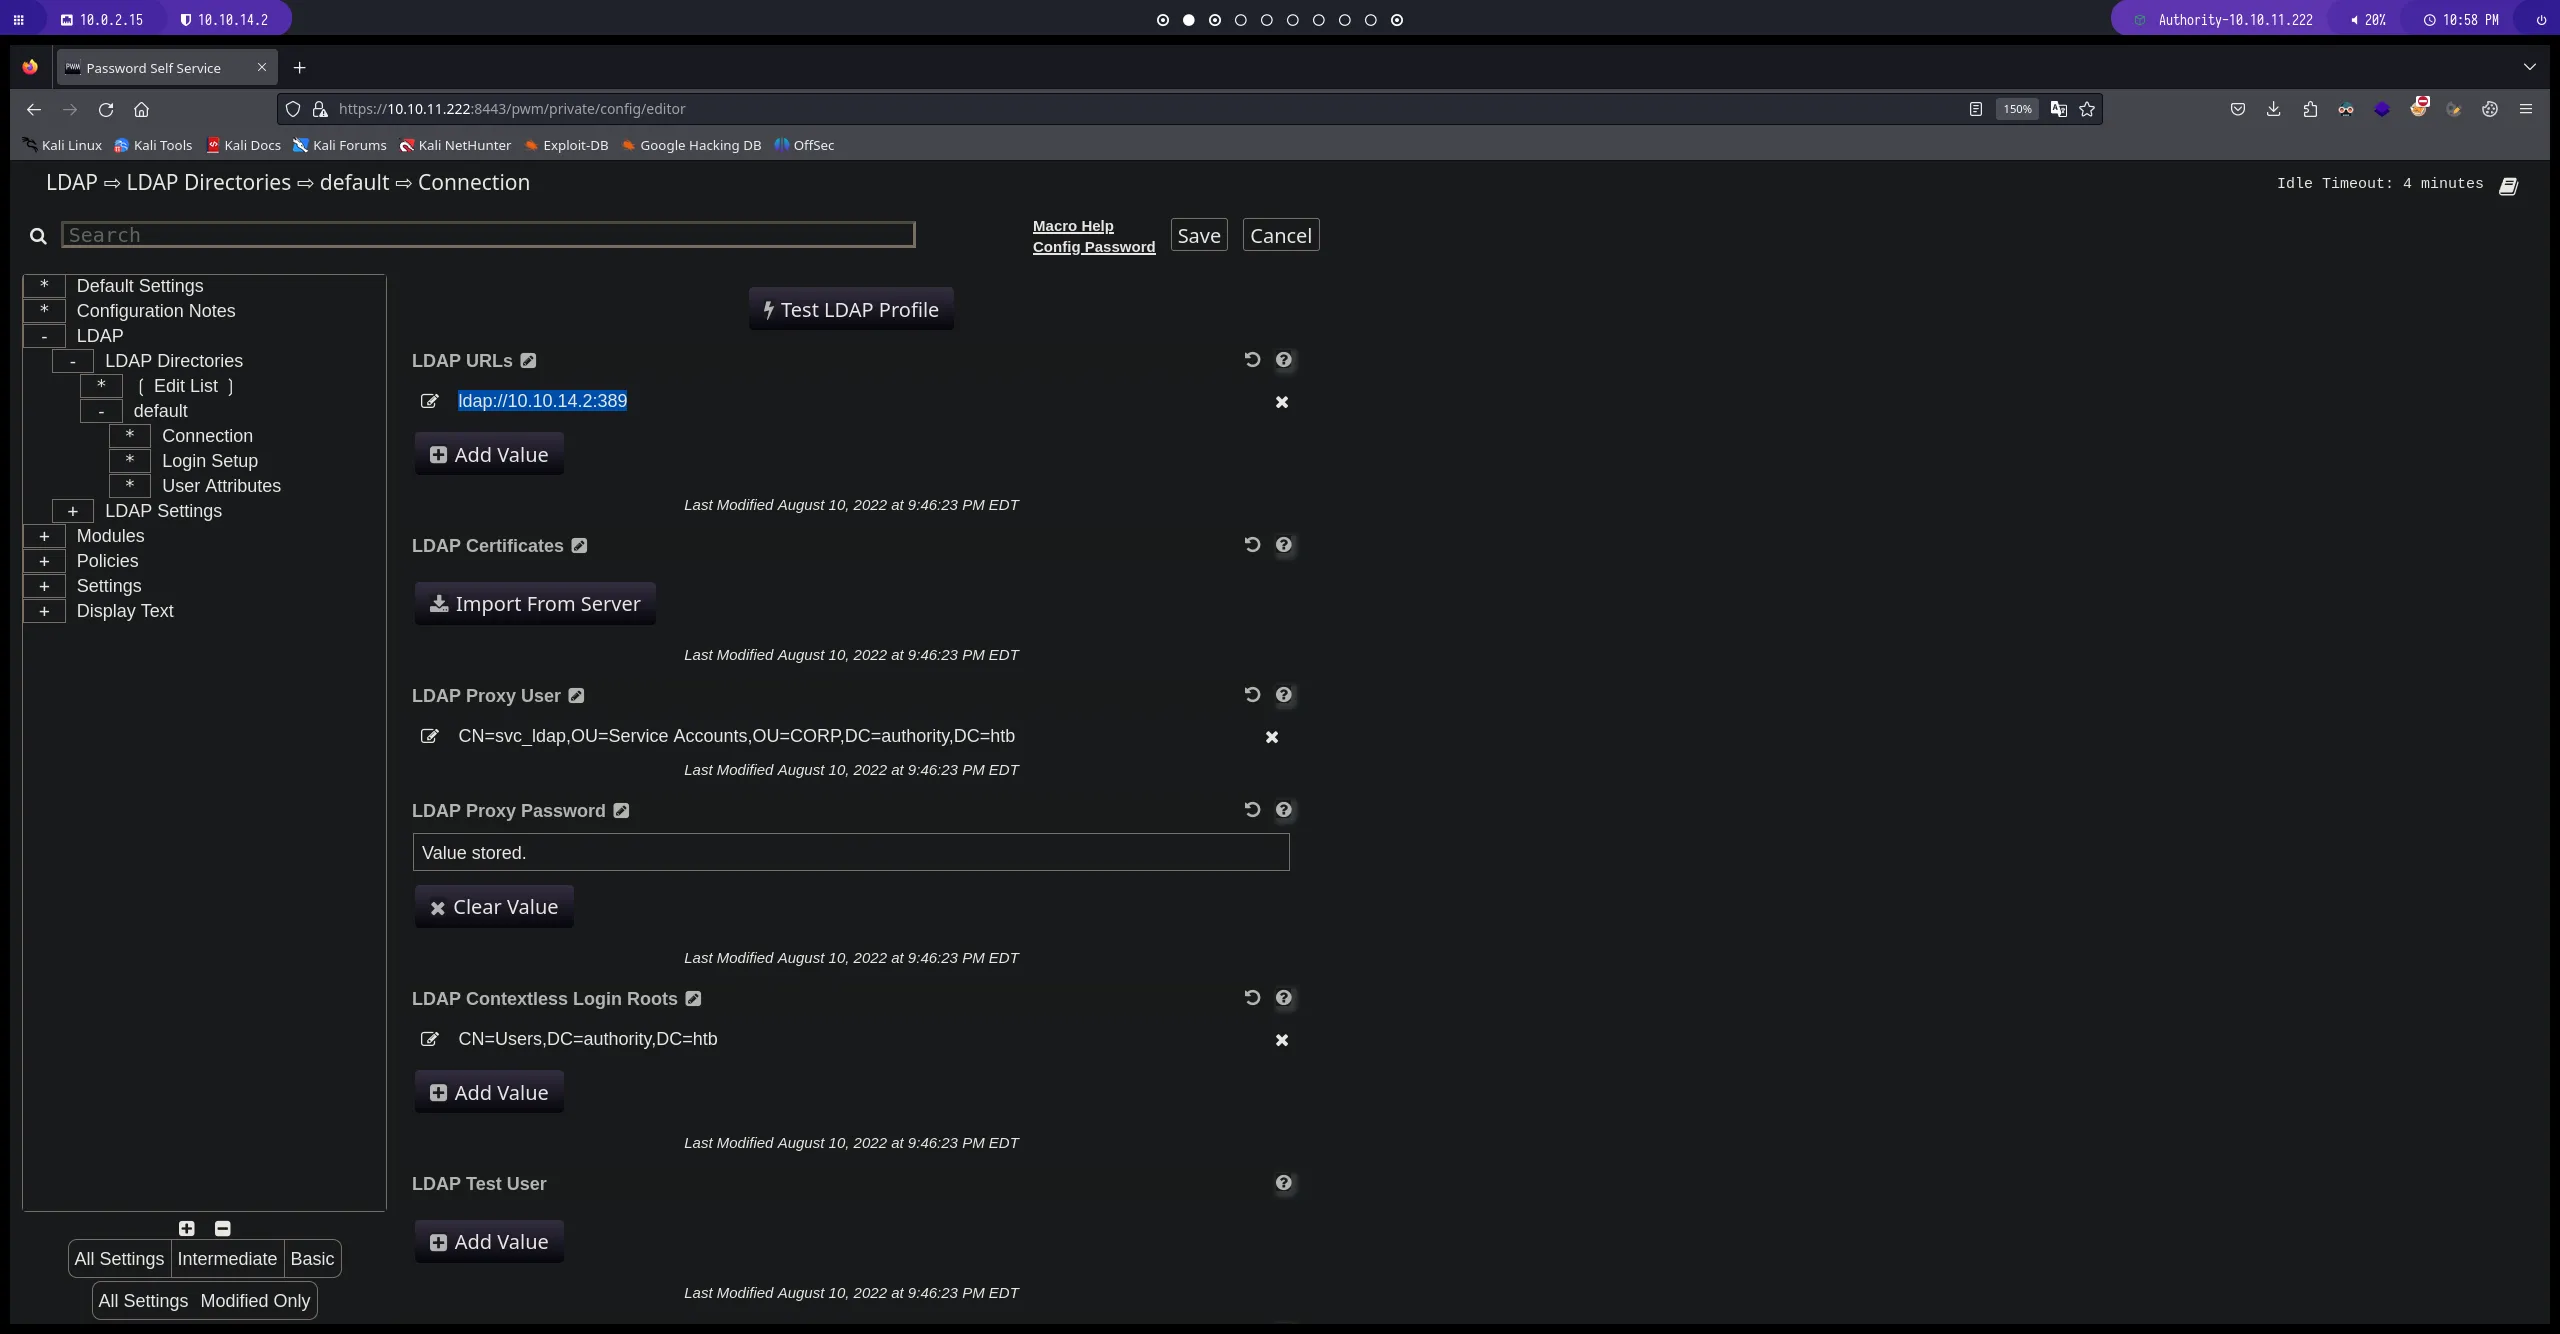Edit the LDAP URL value with the pencil icon
The image size is (2560, 1334).
[430, 401]
